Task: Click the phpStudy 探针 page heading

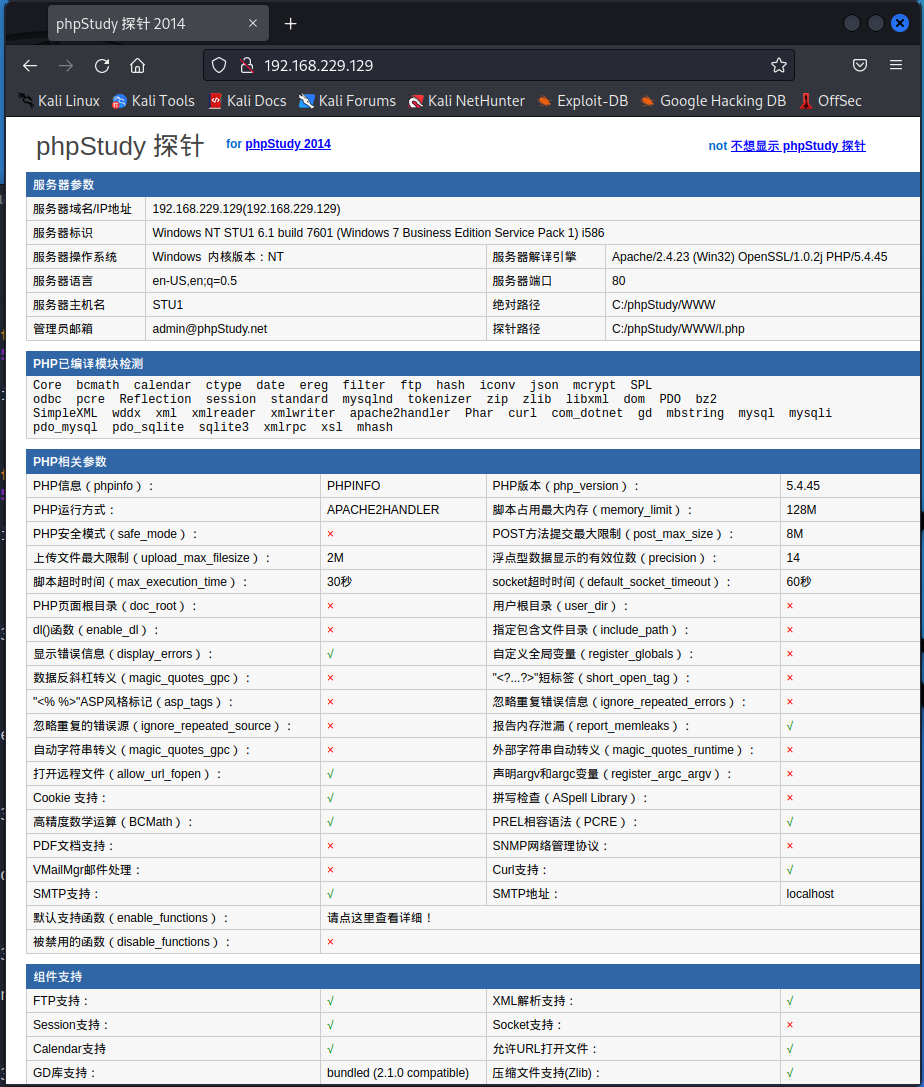Action: (x=120, y=146)
